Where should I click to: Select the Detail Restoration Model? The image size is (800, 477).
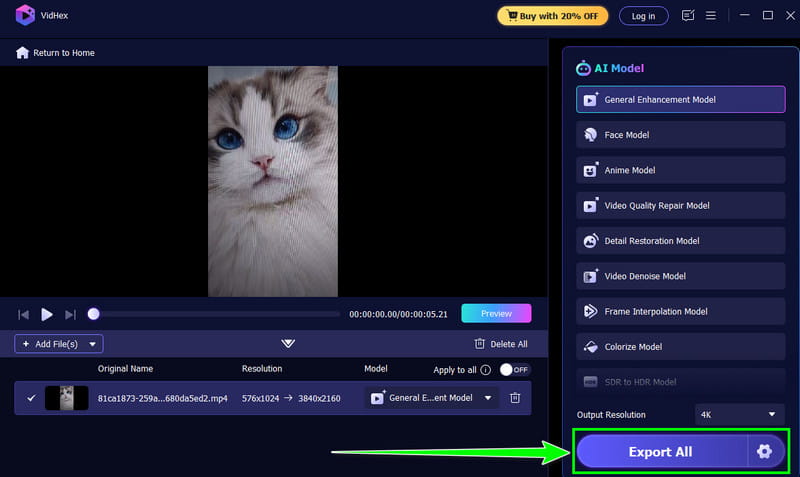tap(680, 241)
